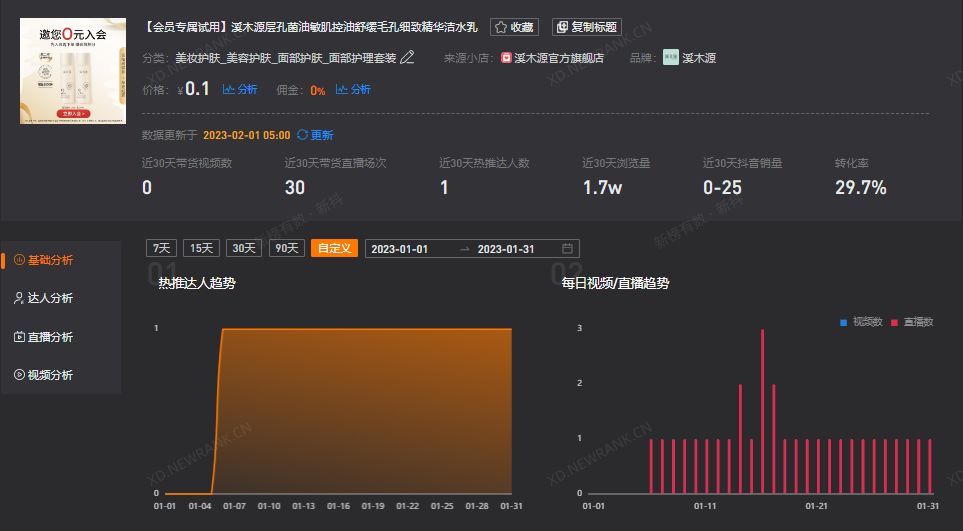The width and height of the screenshot is (963, 531).
Task: Click the chart icon next to commission
Action: point(342,89)
